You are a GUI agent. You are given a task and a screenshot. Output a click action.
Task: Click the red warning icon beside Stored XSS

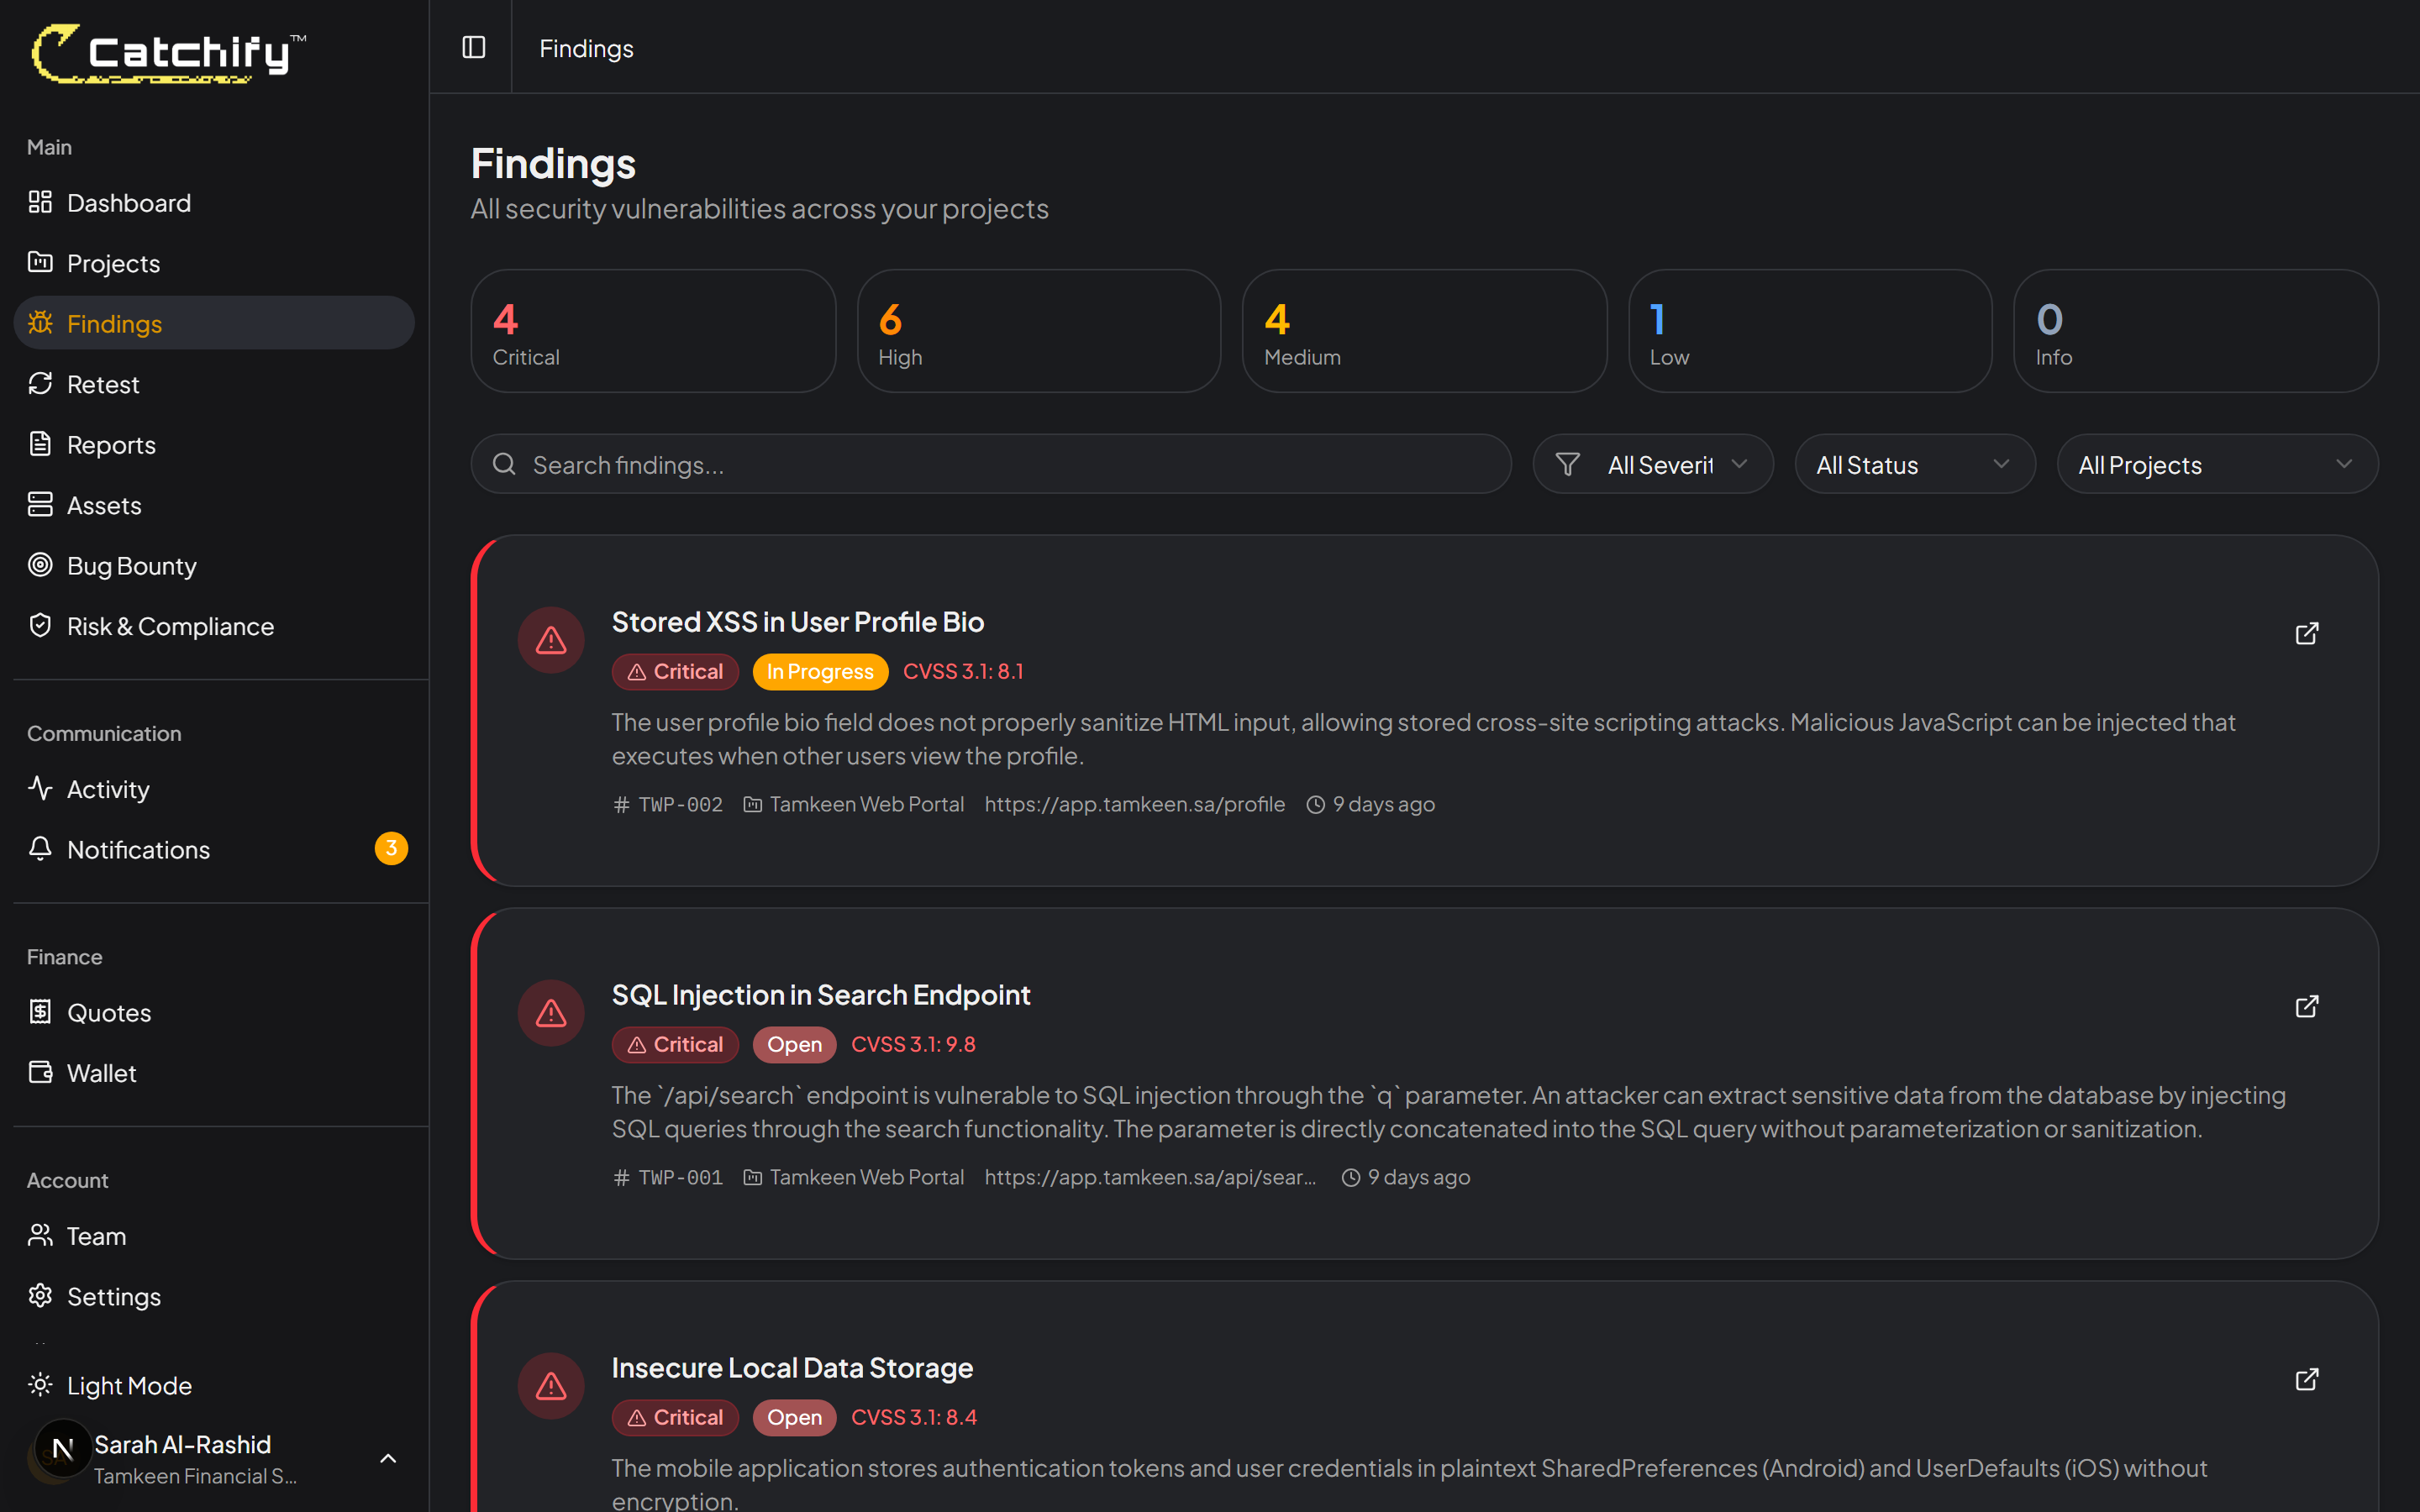551,640
